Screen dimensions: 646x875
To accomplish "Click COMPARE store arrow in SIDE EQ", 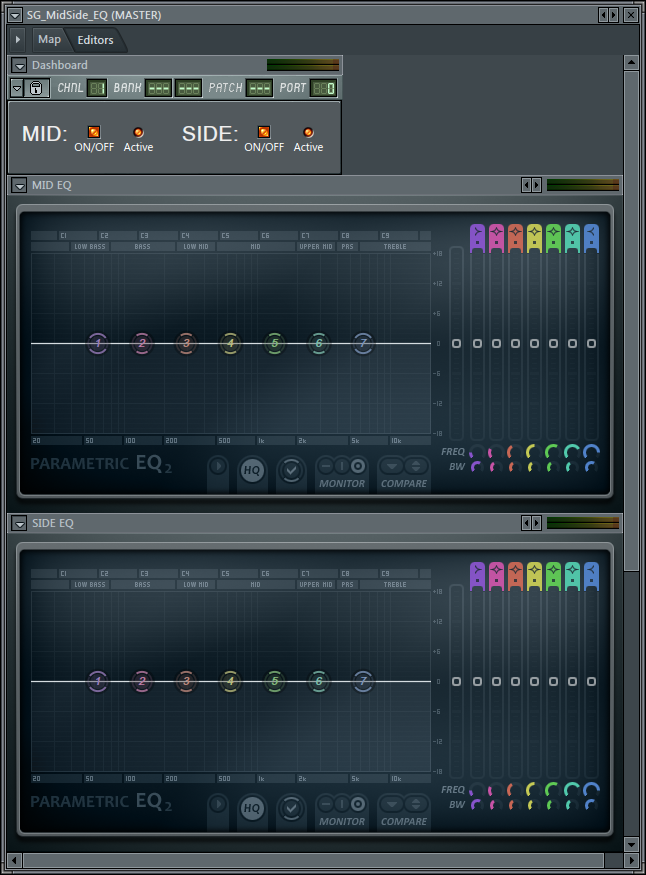I will click(x=392, y=803).
